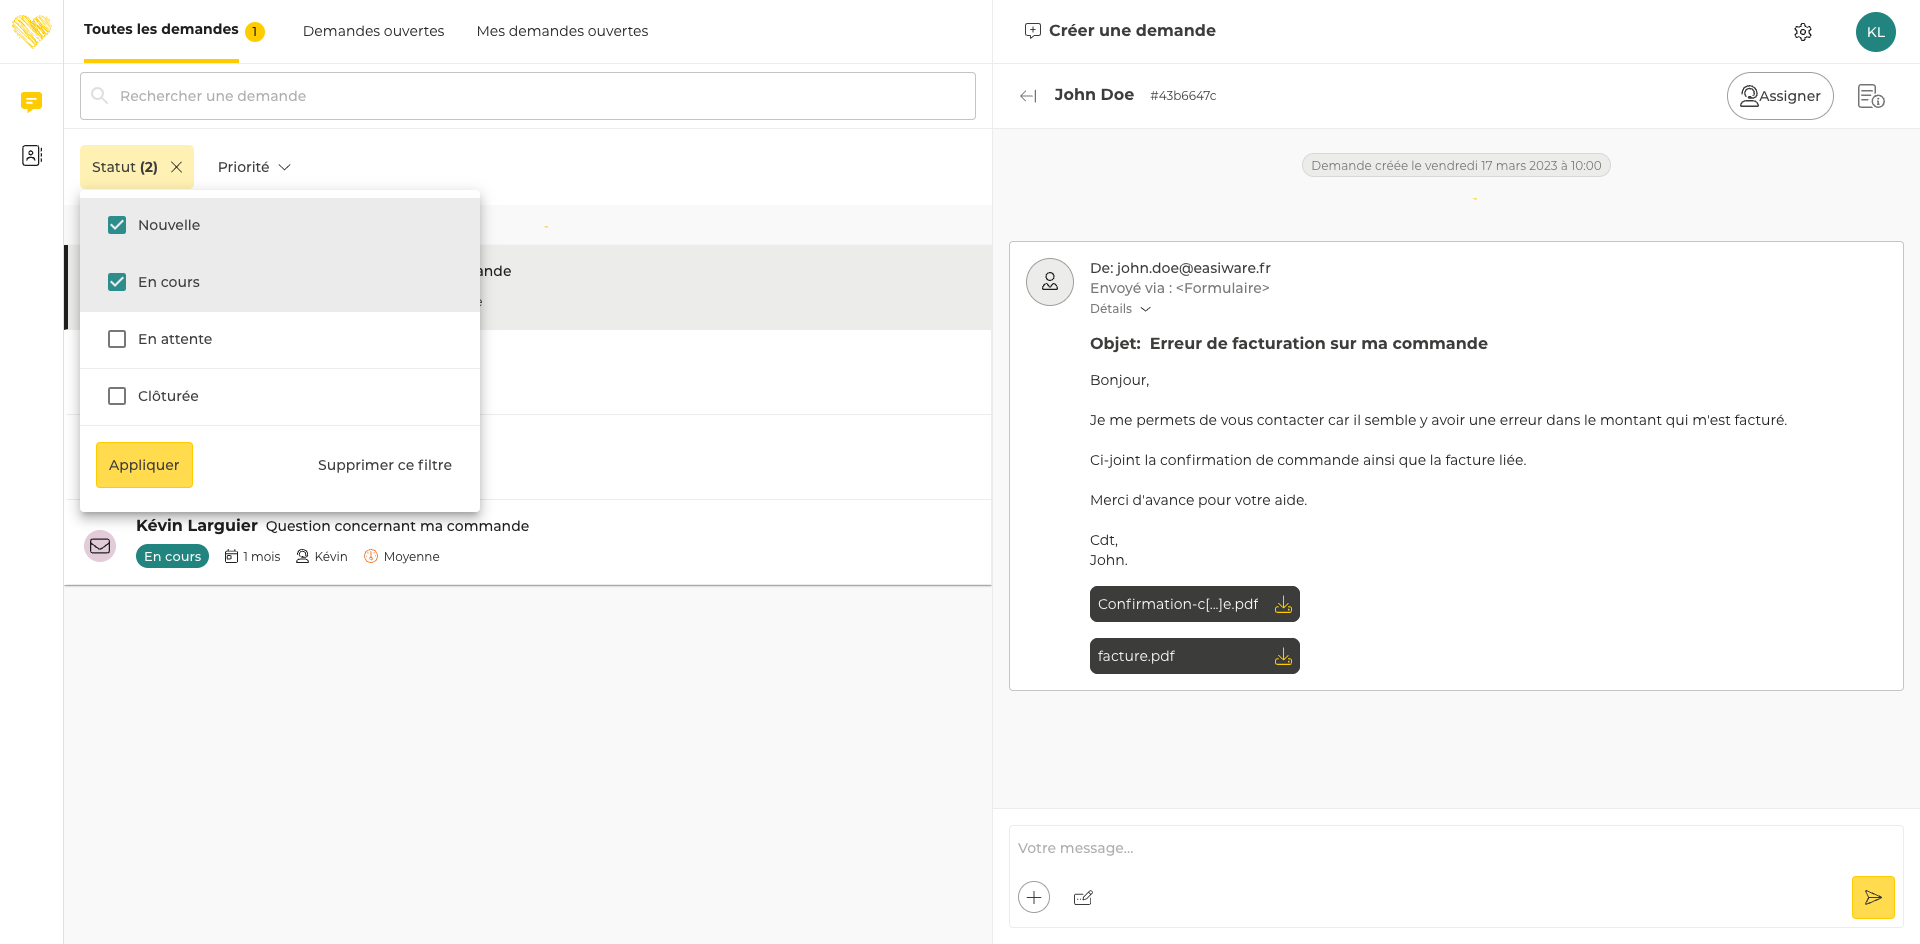Expand the Priorité filter dropdown
The width and height of the screenshot is (1920, 944).
point(254,167)
